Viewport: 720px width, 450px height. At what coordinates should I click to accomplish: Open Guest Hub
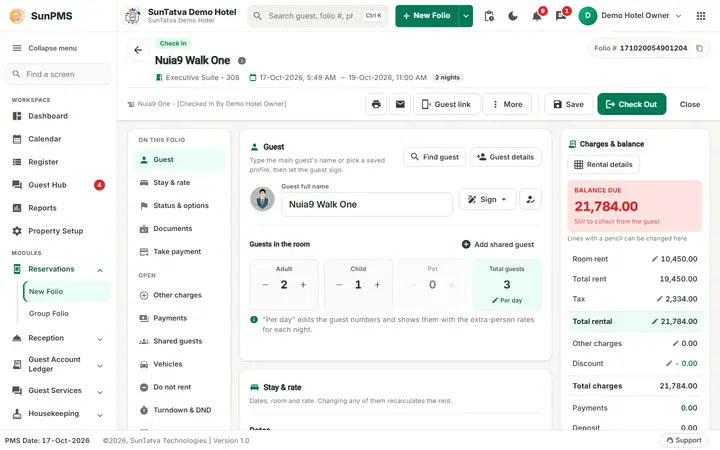point(58,185)
